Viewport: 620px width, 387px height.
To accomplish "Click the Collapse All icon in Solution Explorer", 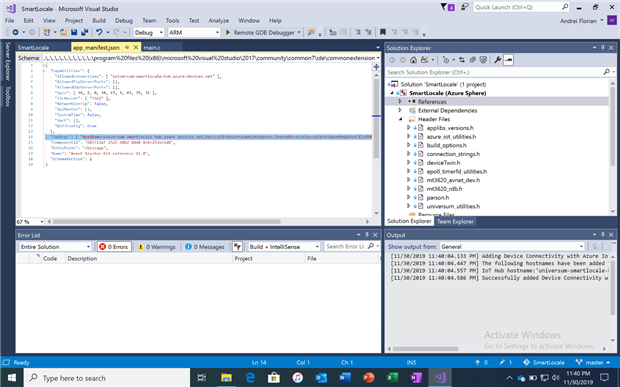I will 472,60.
